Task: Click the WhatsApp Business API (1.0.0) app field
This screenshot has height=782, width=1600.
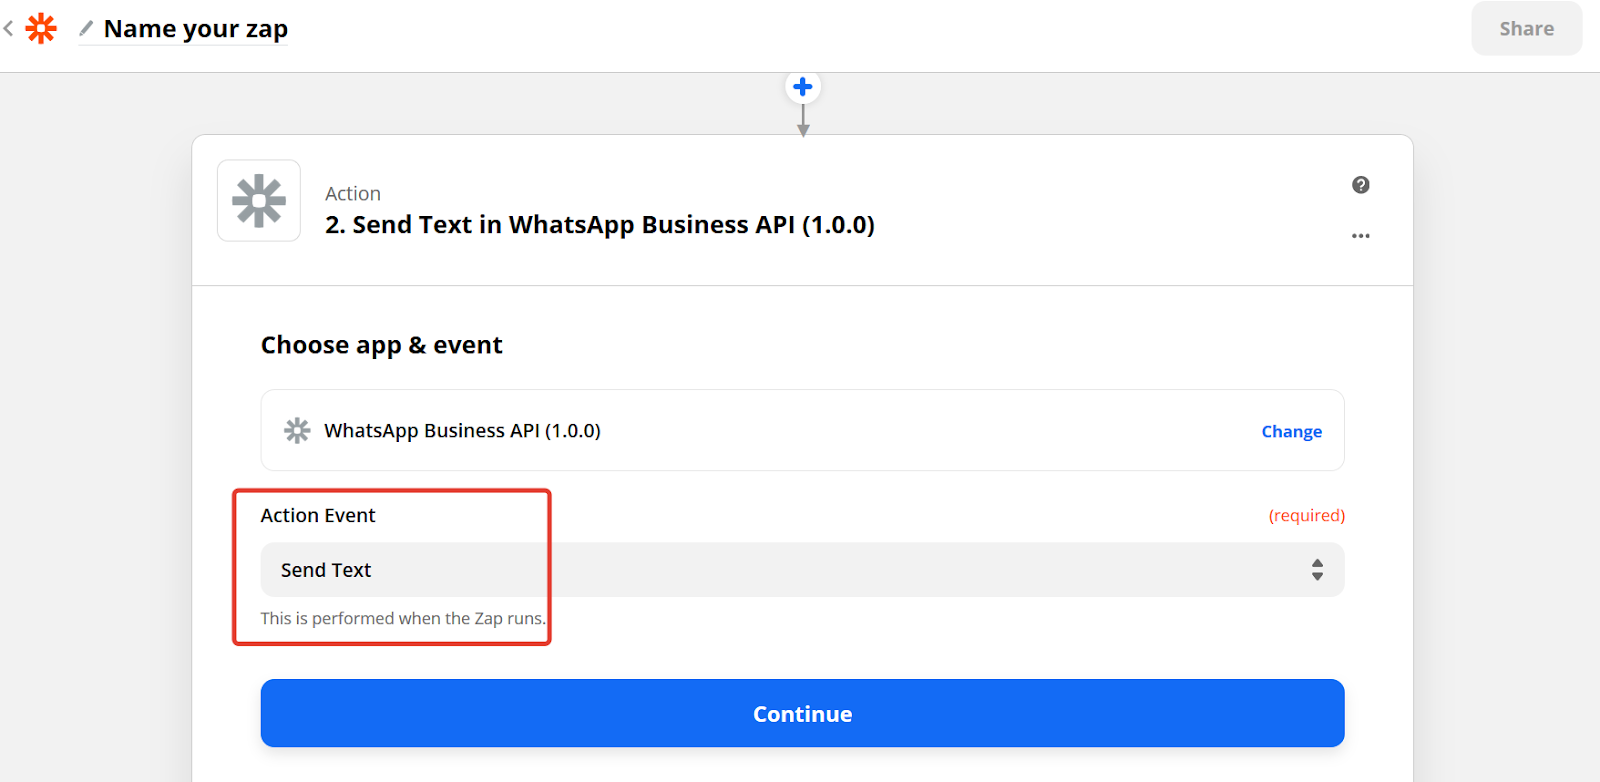Action: pos(802,430)
